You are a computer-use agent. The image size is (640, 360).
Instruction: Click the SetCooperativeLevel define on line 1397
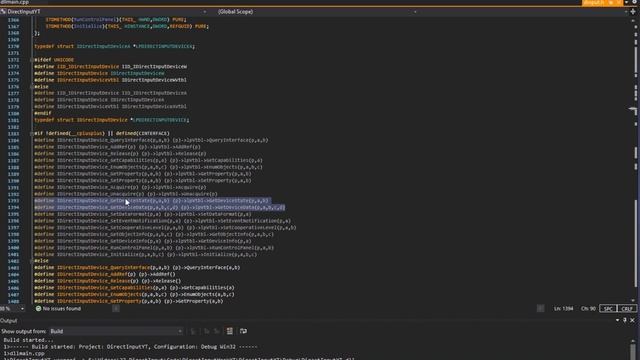pyautogui.click(x=165, y=227)
